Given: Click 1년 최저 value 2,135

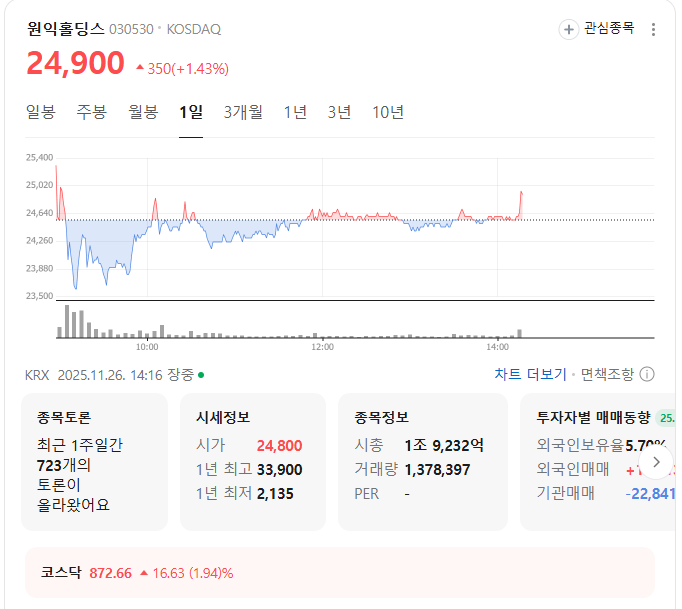Looking at the screenshot, I should click(x=275, y=494).
